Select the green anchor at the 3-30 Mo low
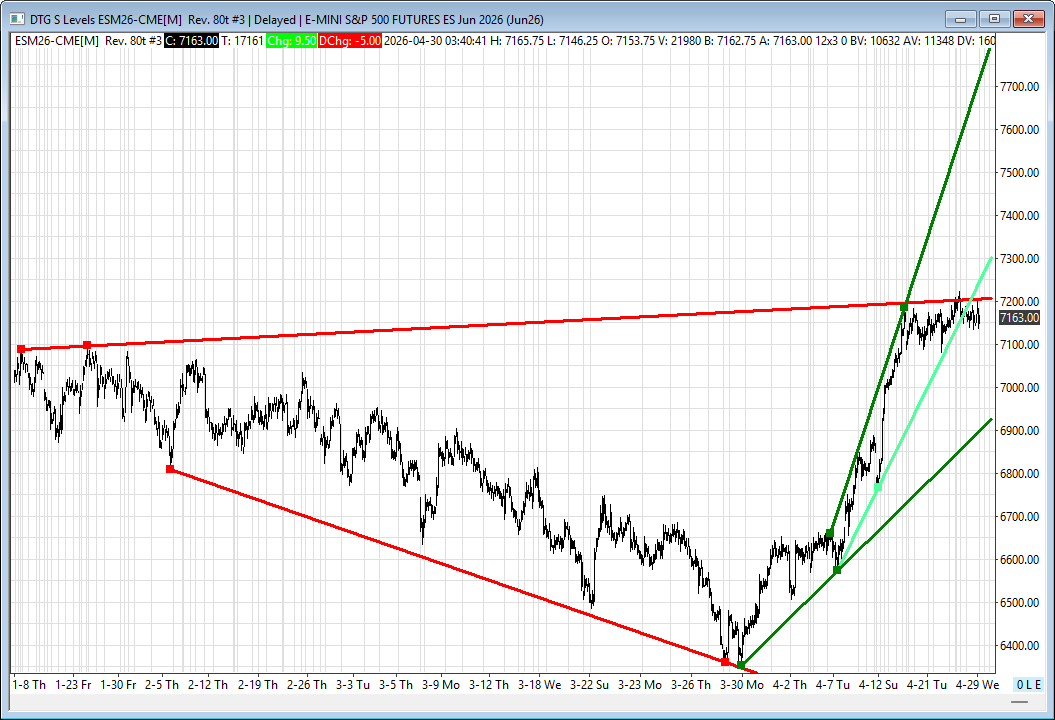Viewport: 1055px width, 720px height. pos(740,665)
